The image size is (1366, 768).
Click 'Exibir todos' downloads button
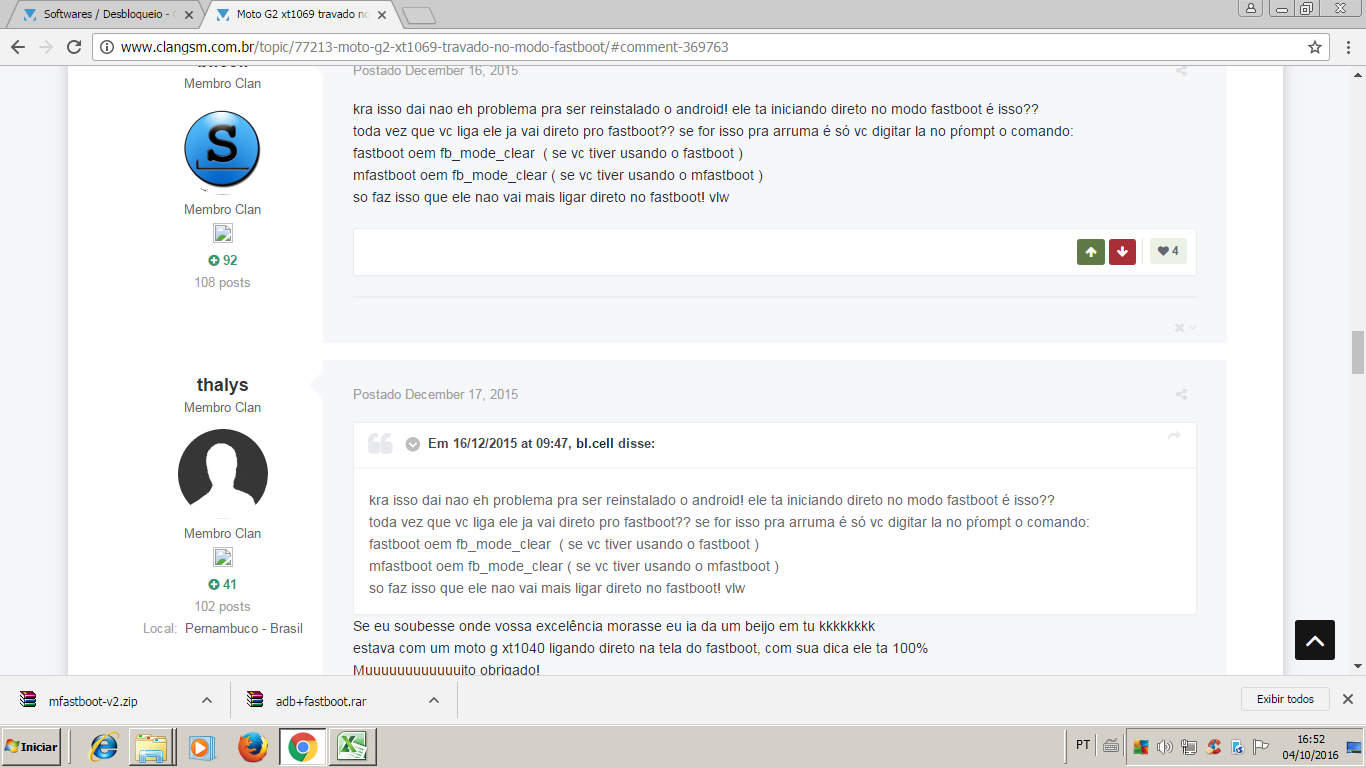1285,699
